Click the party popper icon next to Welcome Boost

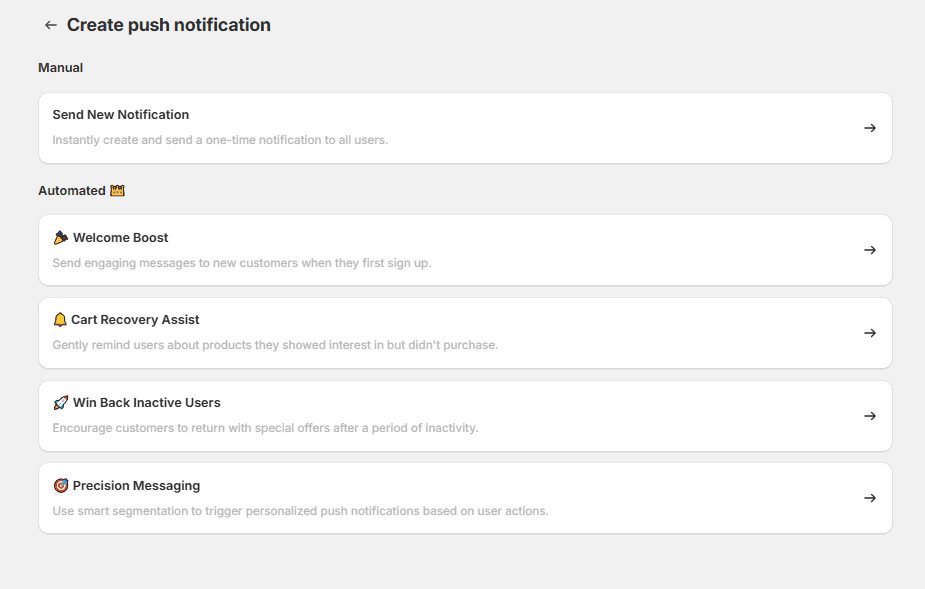click(60, 237)
